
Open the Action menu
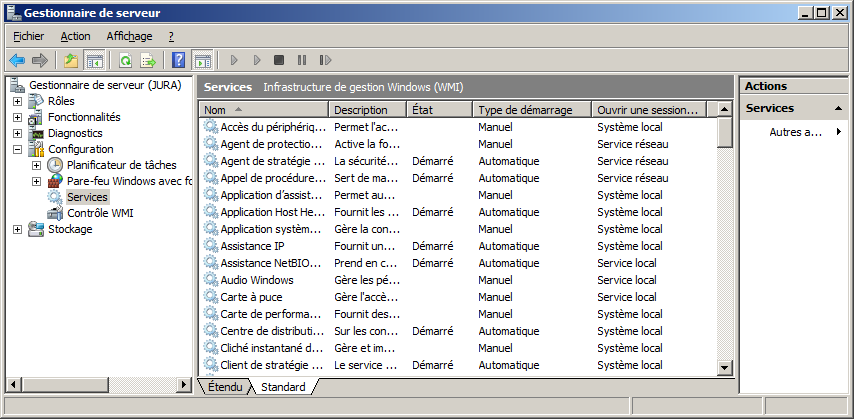75,36
